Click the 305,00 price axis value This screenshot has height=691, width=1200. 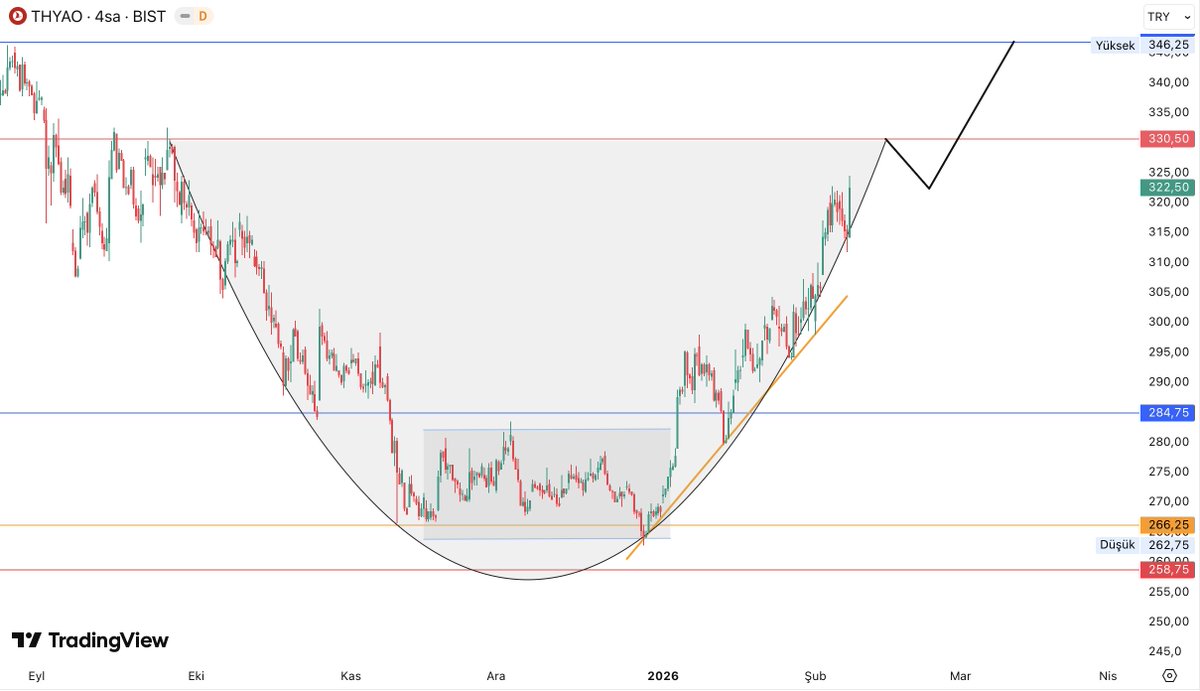click(1168, 292)
